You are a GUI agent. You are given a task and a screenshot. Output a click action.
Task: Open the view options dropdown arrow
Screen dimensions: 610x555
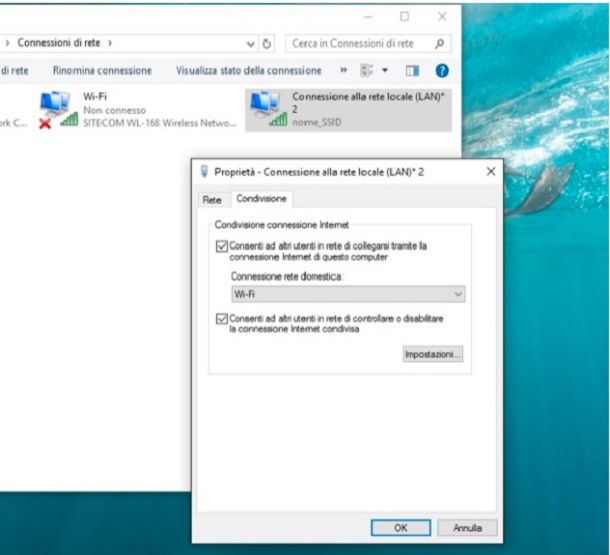click(x=385, y=70)
